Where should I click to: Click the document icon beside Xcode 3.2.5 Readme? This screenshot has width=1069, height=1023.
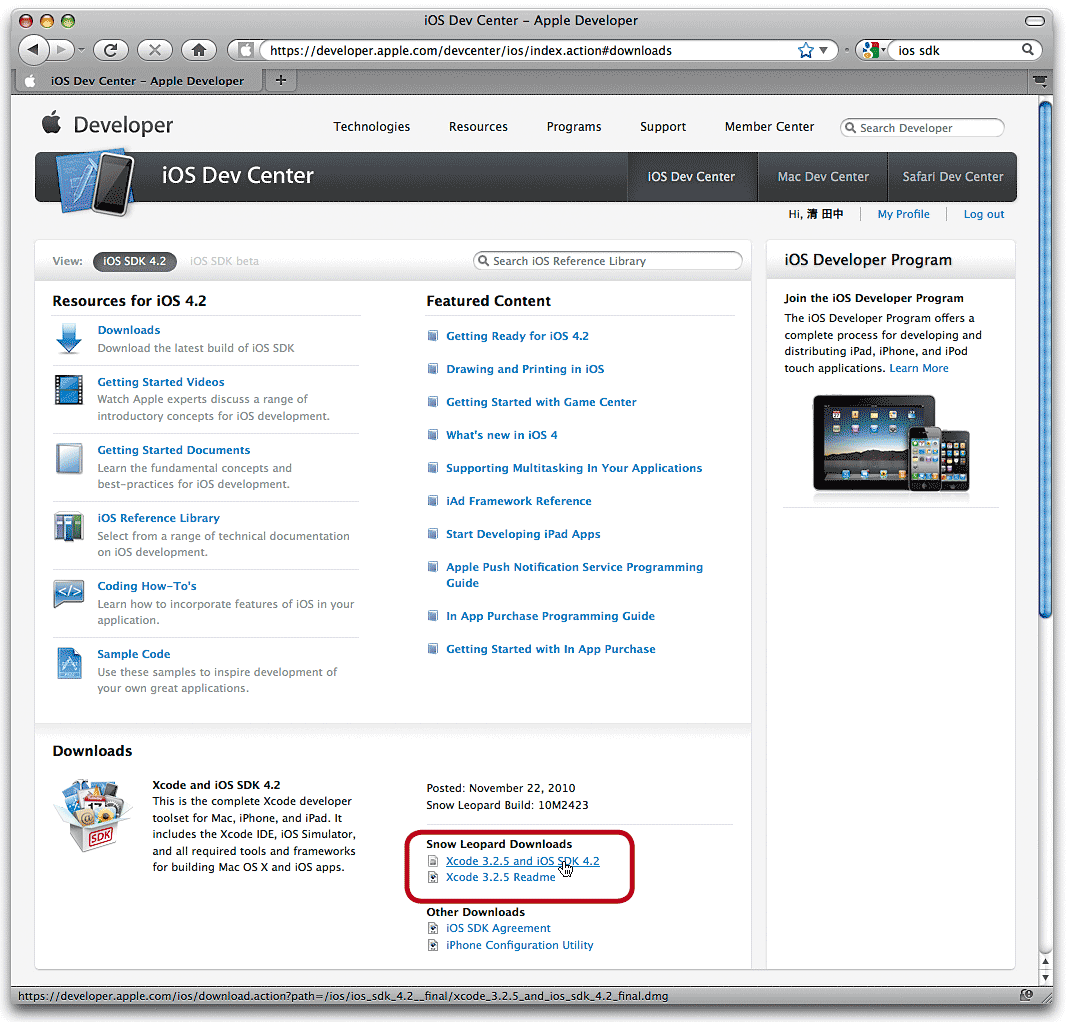(433, 878)
